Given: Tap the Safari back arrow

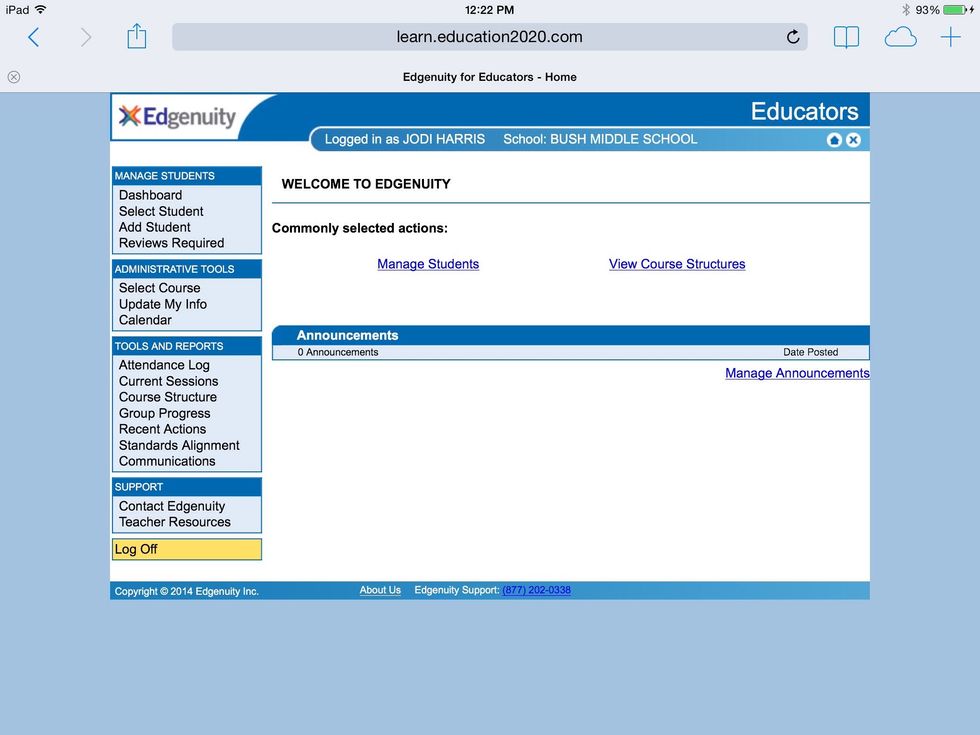Looking at the screenshot, I should (33, 38).
